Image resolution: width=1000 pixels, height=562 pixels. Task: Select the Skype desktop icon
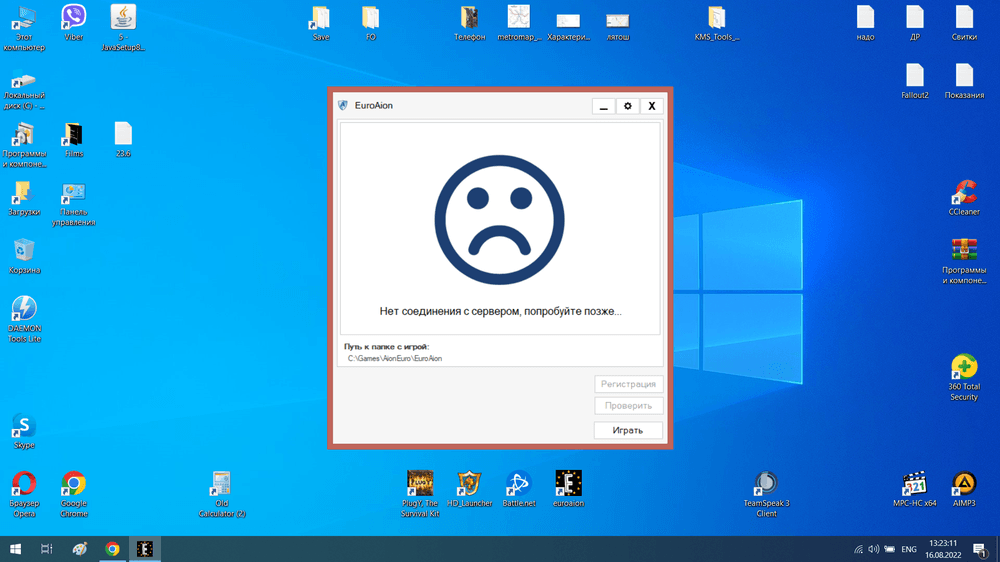23,427
